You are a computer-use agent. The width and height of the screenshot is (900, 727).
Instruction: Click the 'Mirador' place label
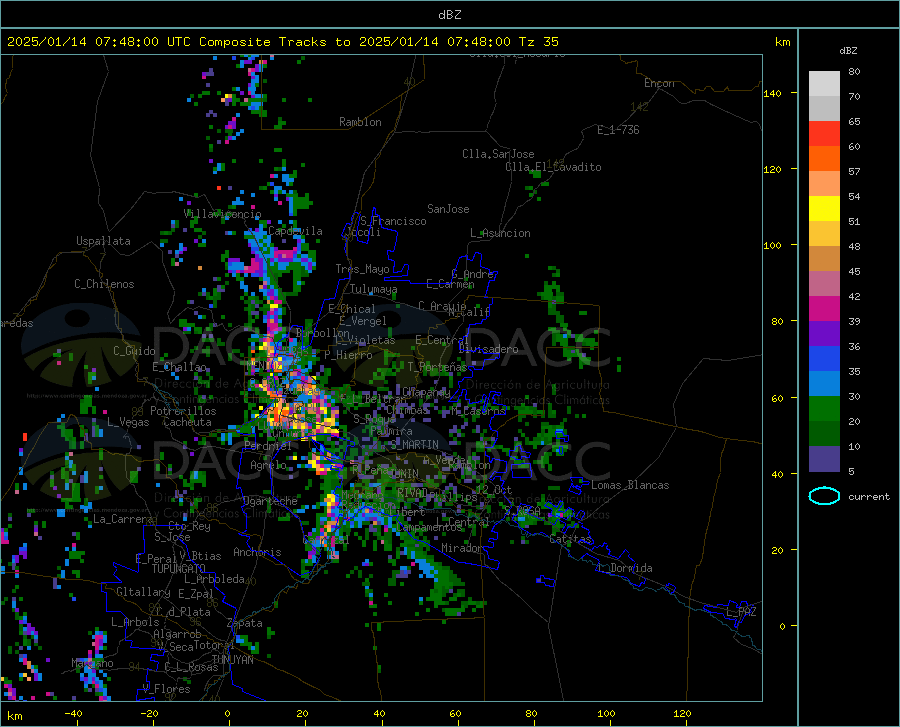(461, 548)
